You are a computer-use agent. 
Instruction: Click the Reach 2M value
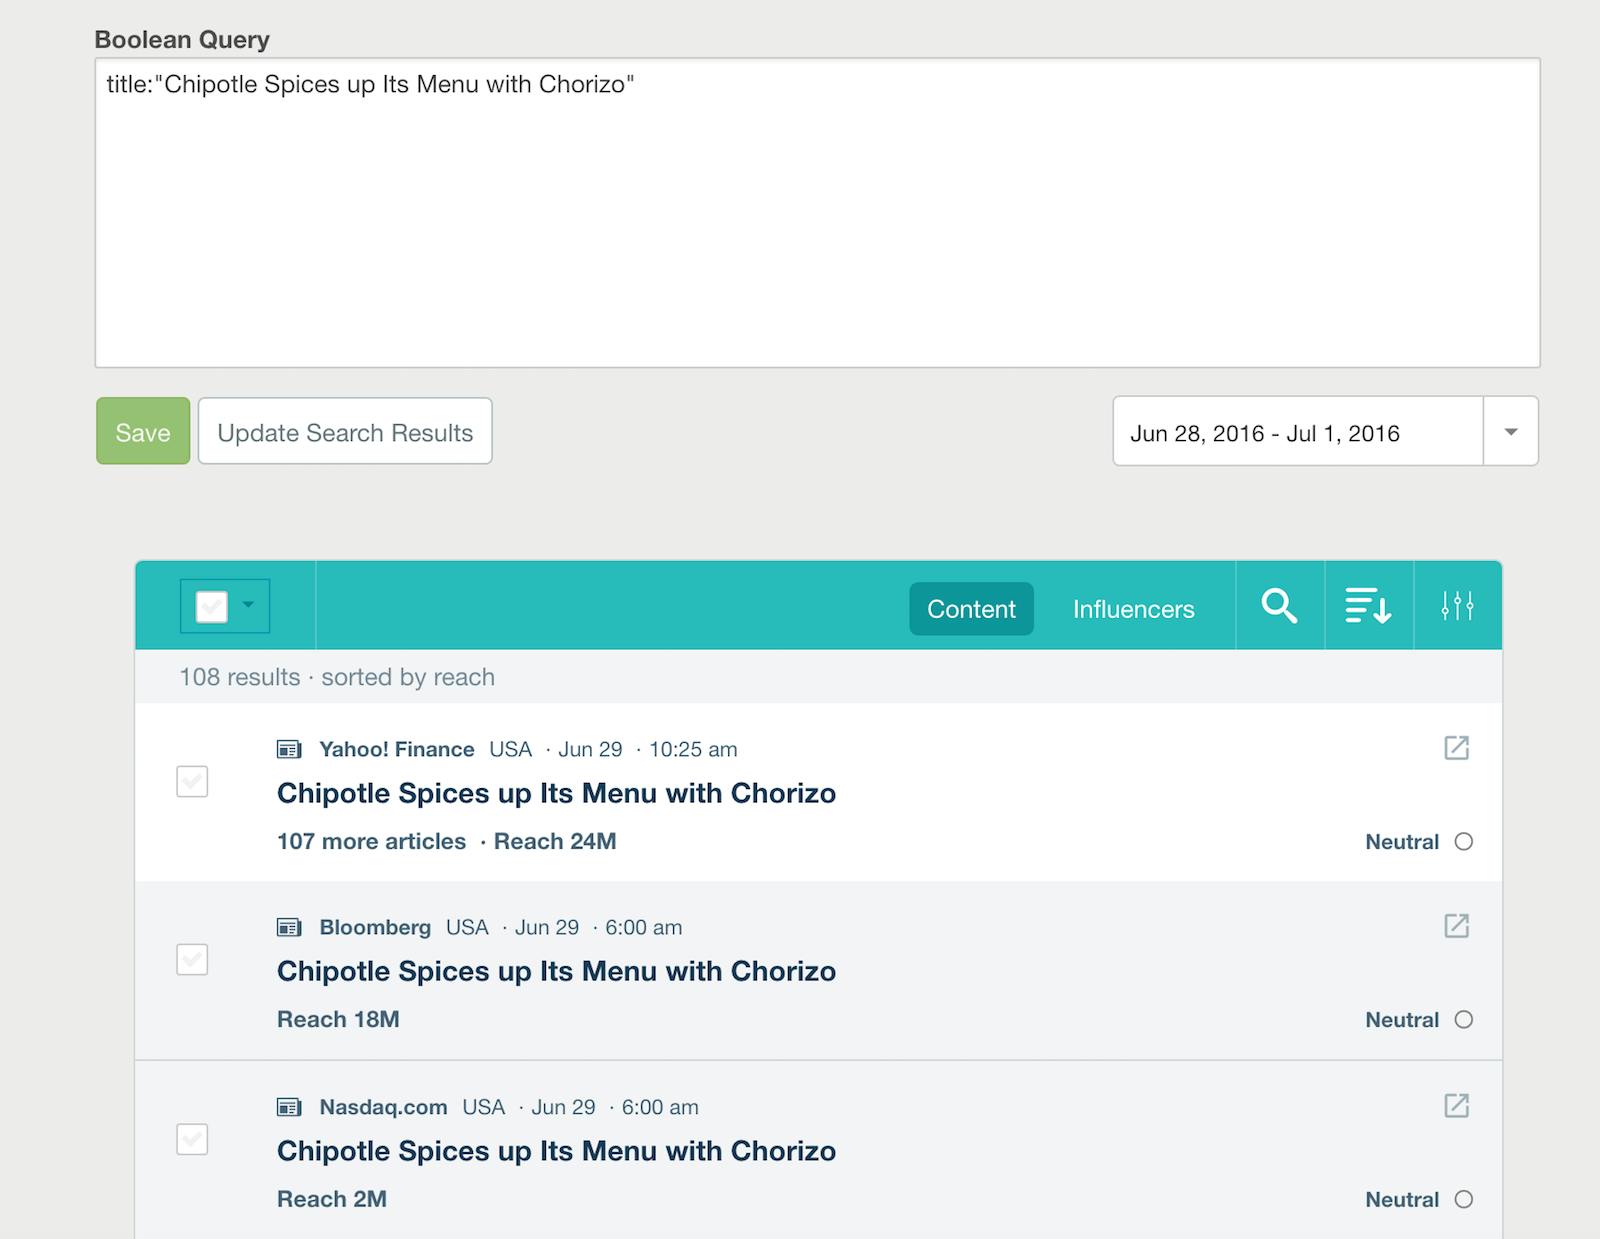pyautogui.click(x=332, y=1199)
